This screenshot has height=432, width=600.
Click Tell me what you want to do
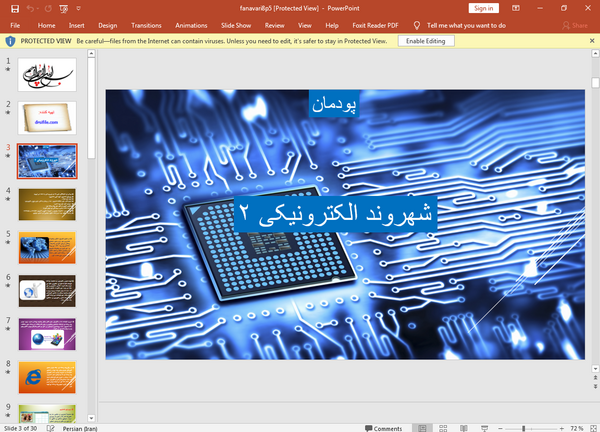coord(466,26)
